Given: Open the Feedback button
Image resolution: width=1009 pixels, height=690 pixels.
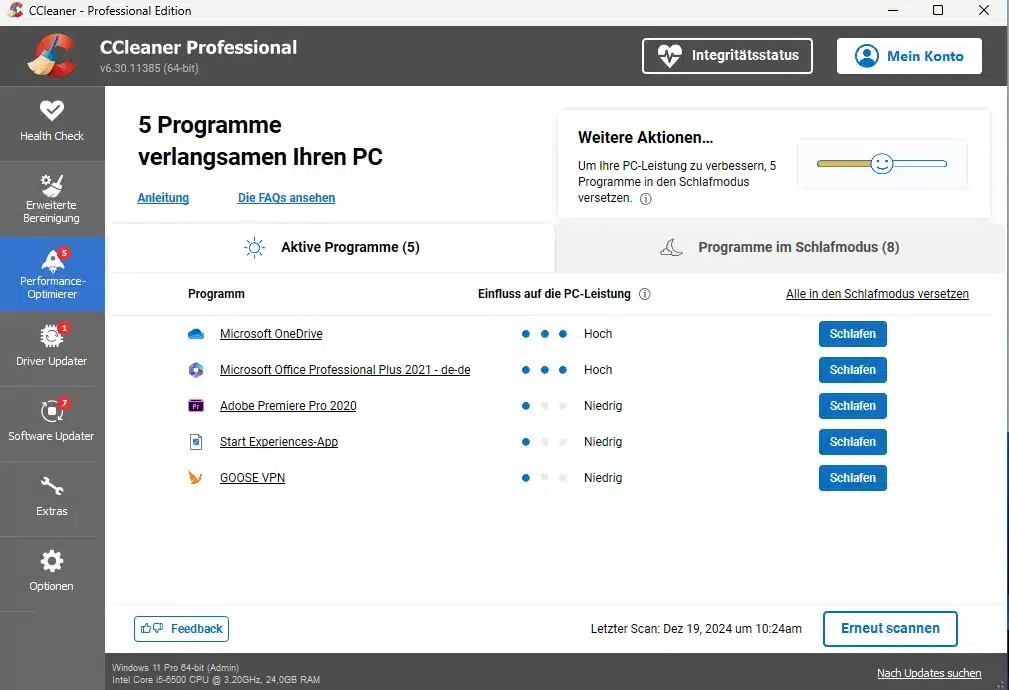Looking at the screenshot, I should (181, 629).
